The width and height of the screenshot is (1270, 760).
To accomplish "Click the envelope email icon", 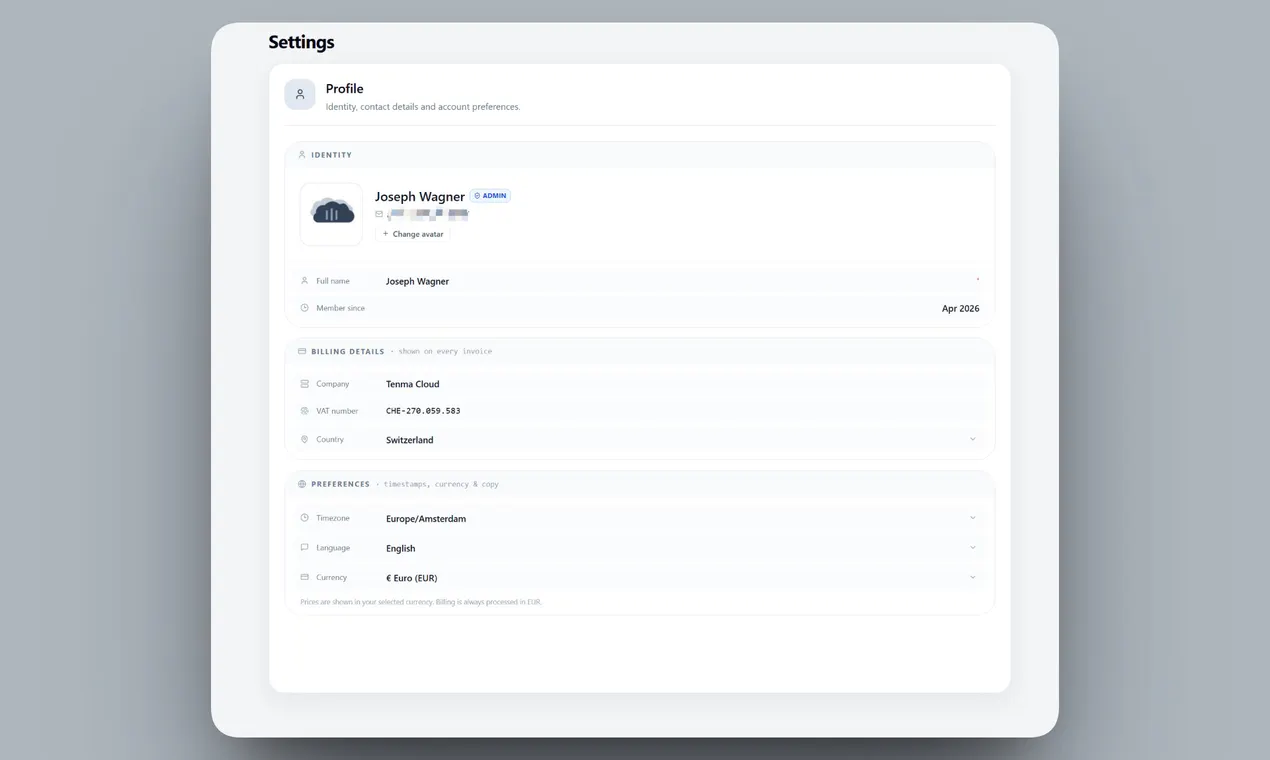I will point(379,214).
